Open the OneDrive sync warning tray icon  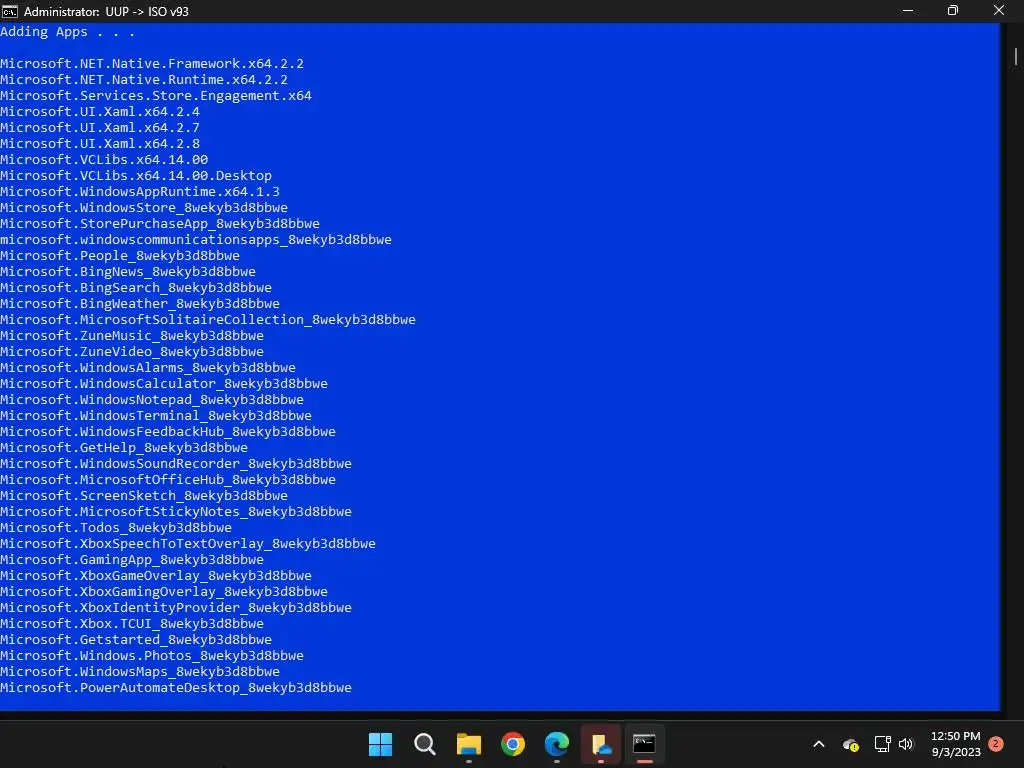850,744
